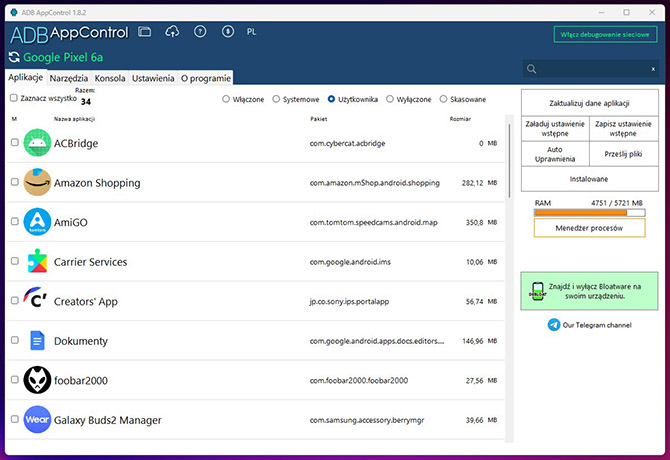Tick the Galaxy Buds2 Manager checkbox
This screenshot has width=670, height=460.
coord(15,419)
